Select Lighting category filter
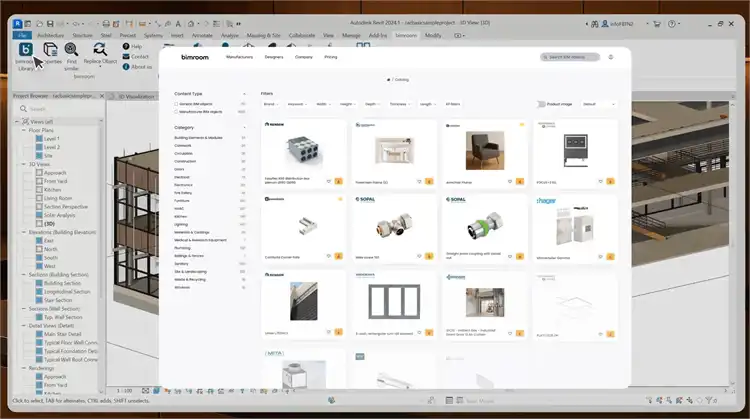 (181, 224)
